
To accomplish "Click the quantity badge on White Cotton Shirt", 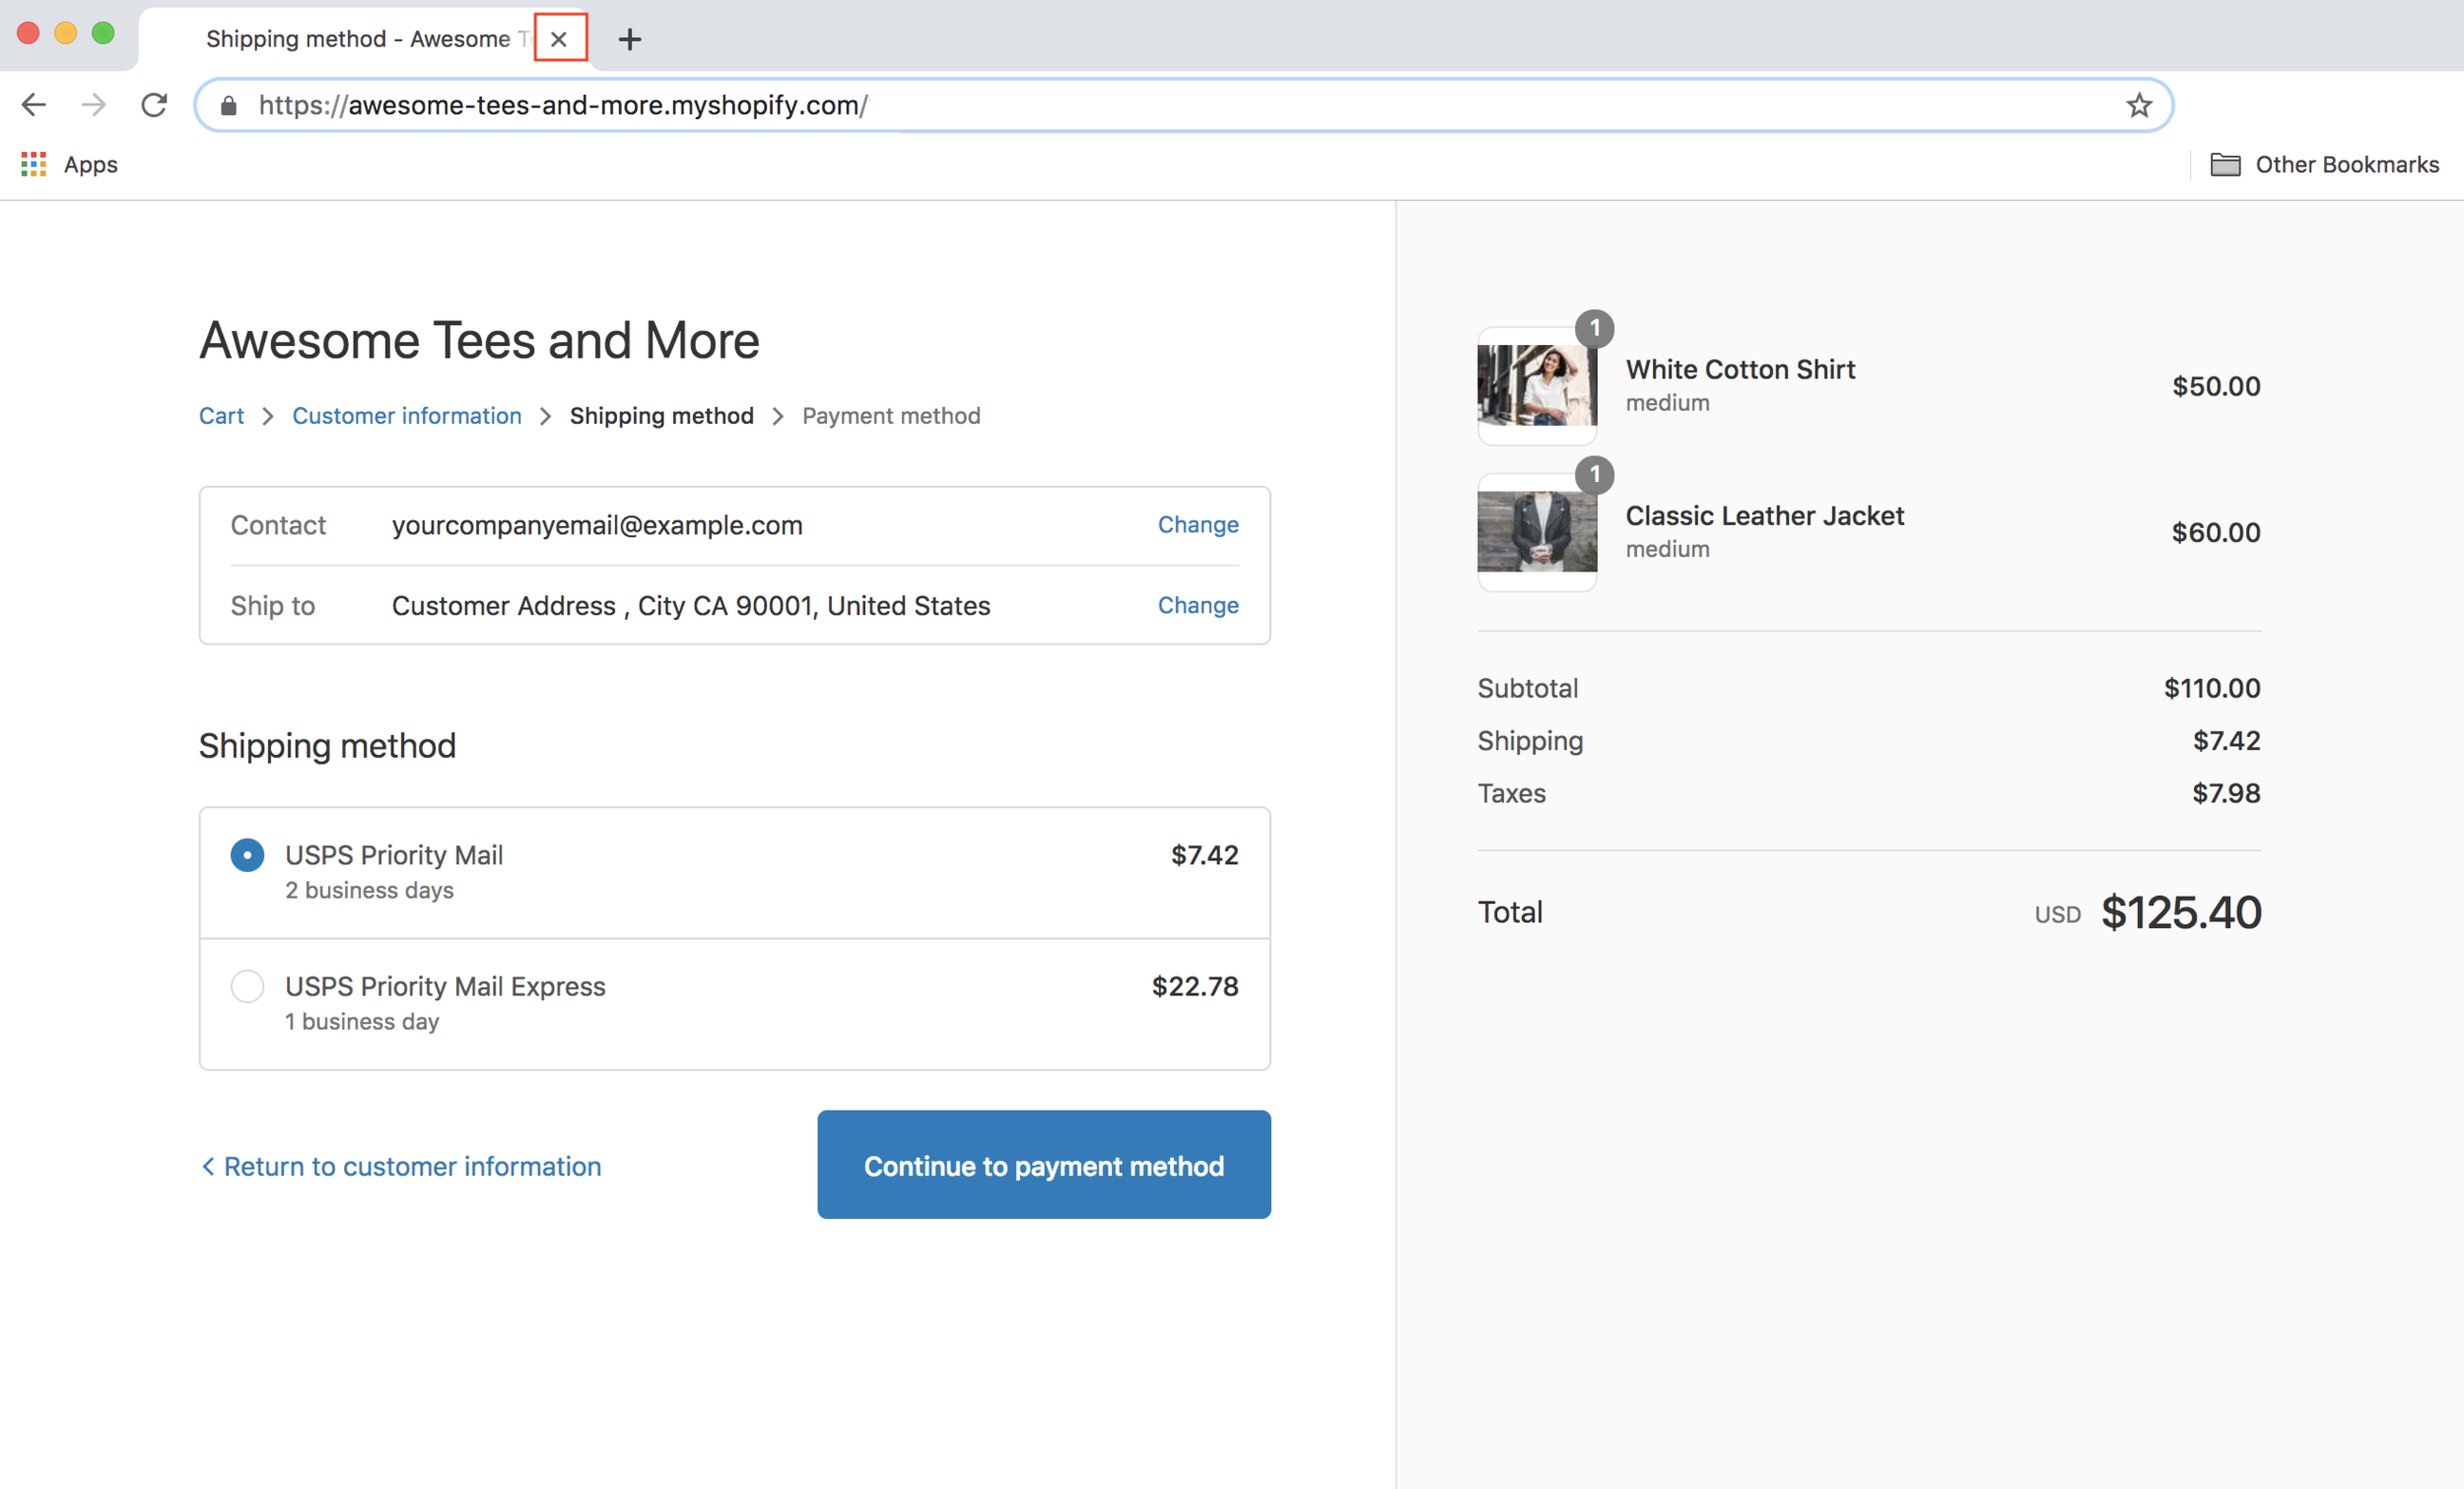I will click(1595, 329).
